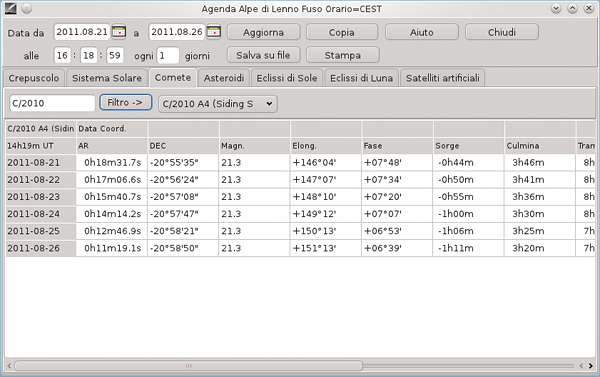
Task: Click DEC cell -20°56'24"
Action: click(183, 180)
